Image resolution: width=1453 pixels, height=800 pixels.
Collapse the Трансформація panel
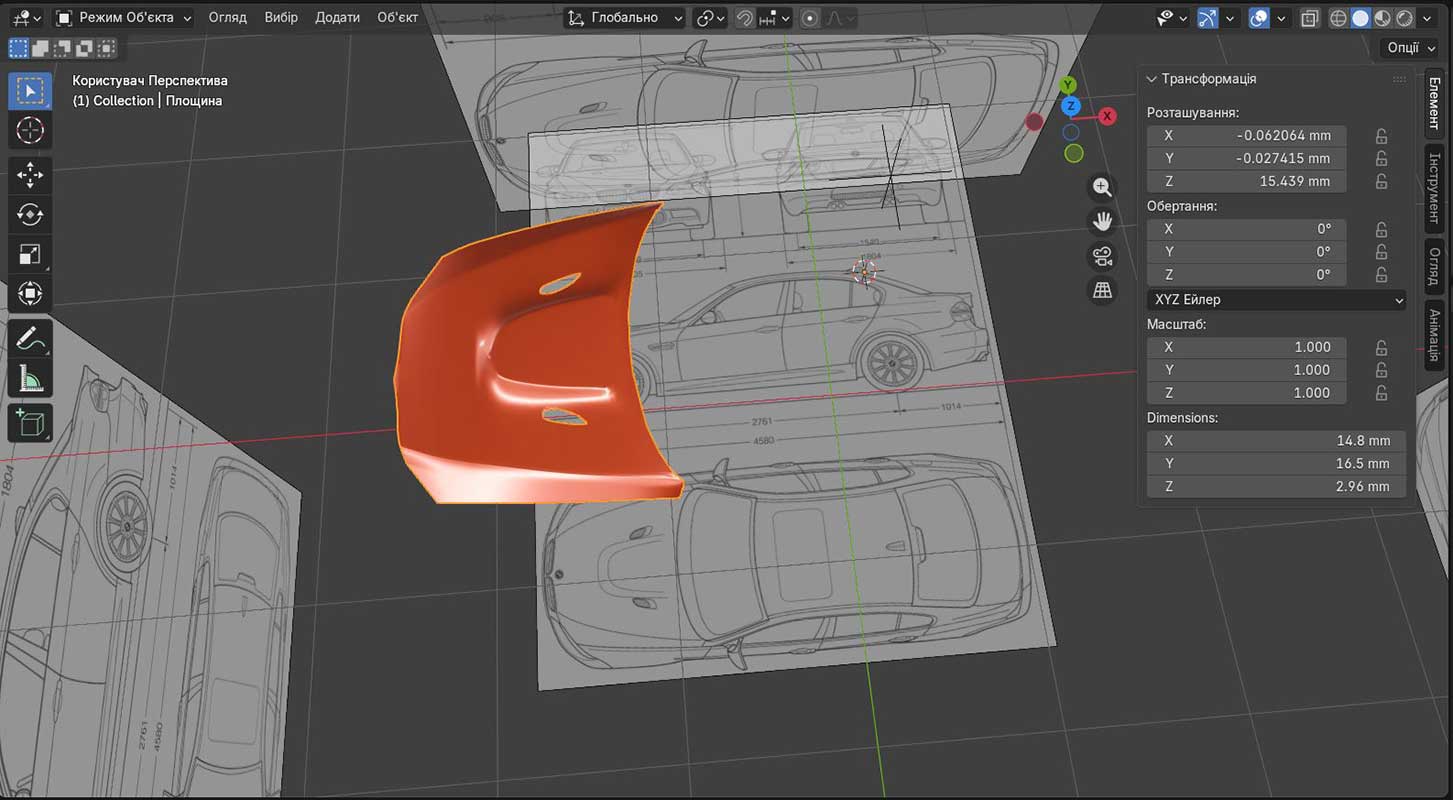click(x=1152, y=79)
